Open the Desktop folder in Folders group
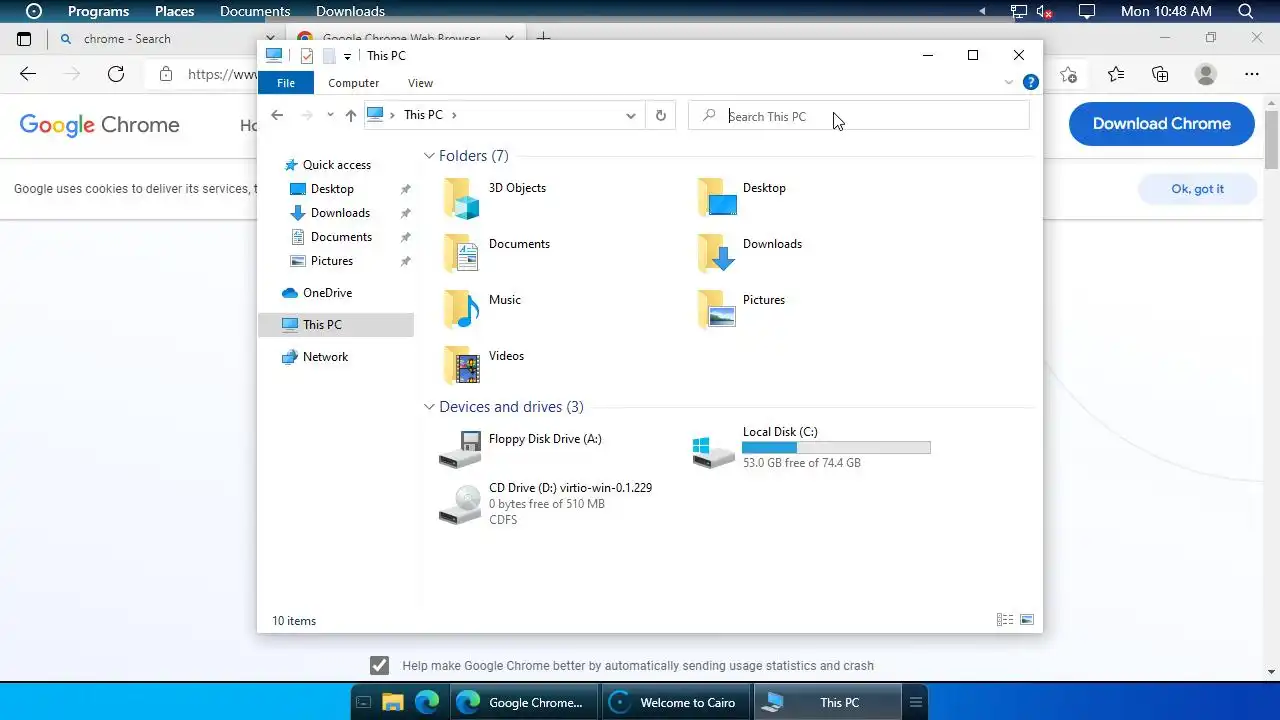The width and height of the screenshot is (1280, 720). click(742, 197)
